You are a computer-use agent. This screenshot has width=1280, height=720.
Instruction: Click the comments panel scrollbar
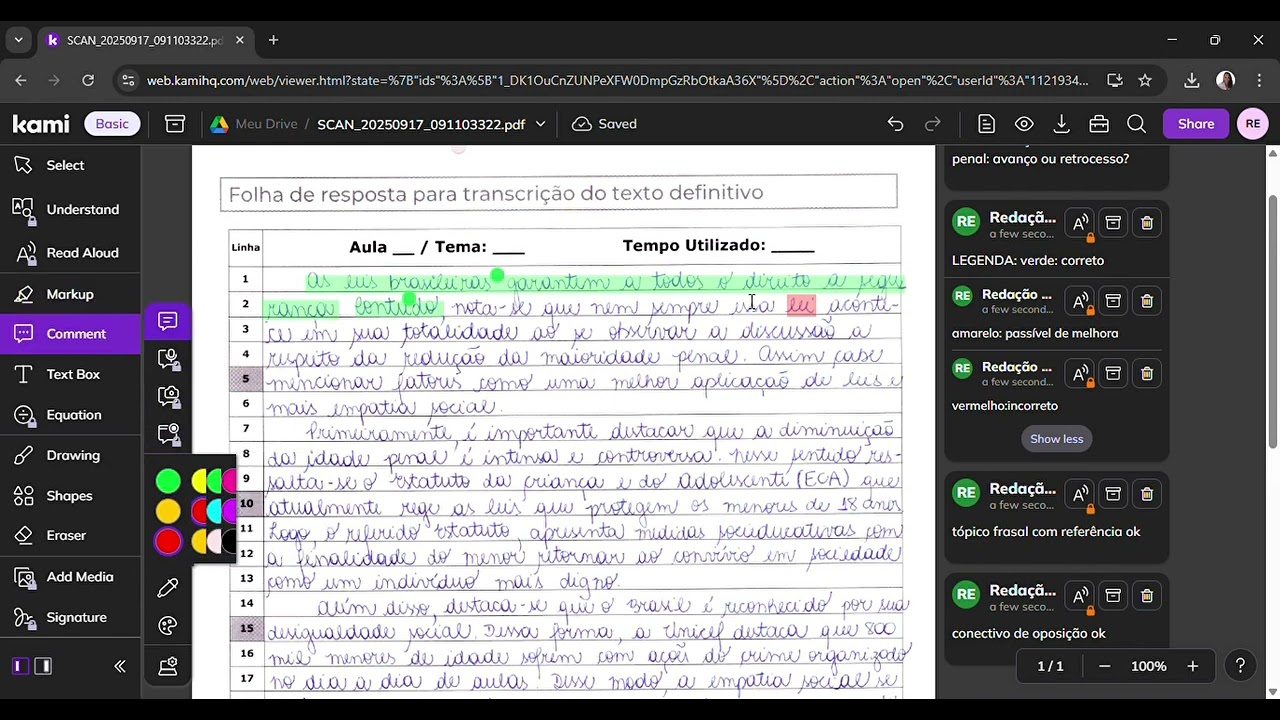click(1272, 320)
